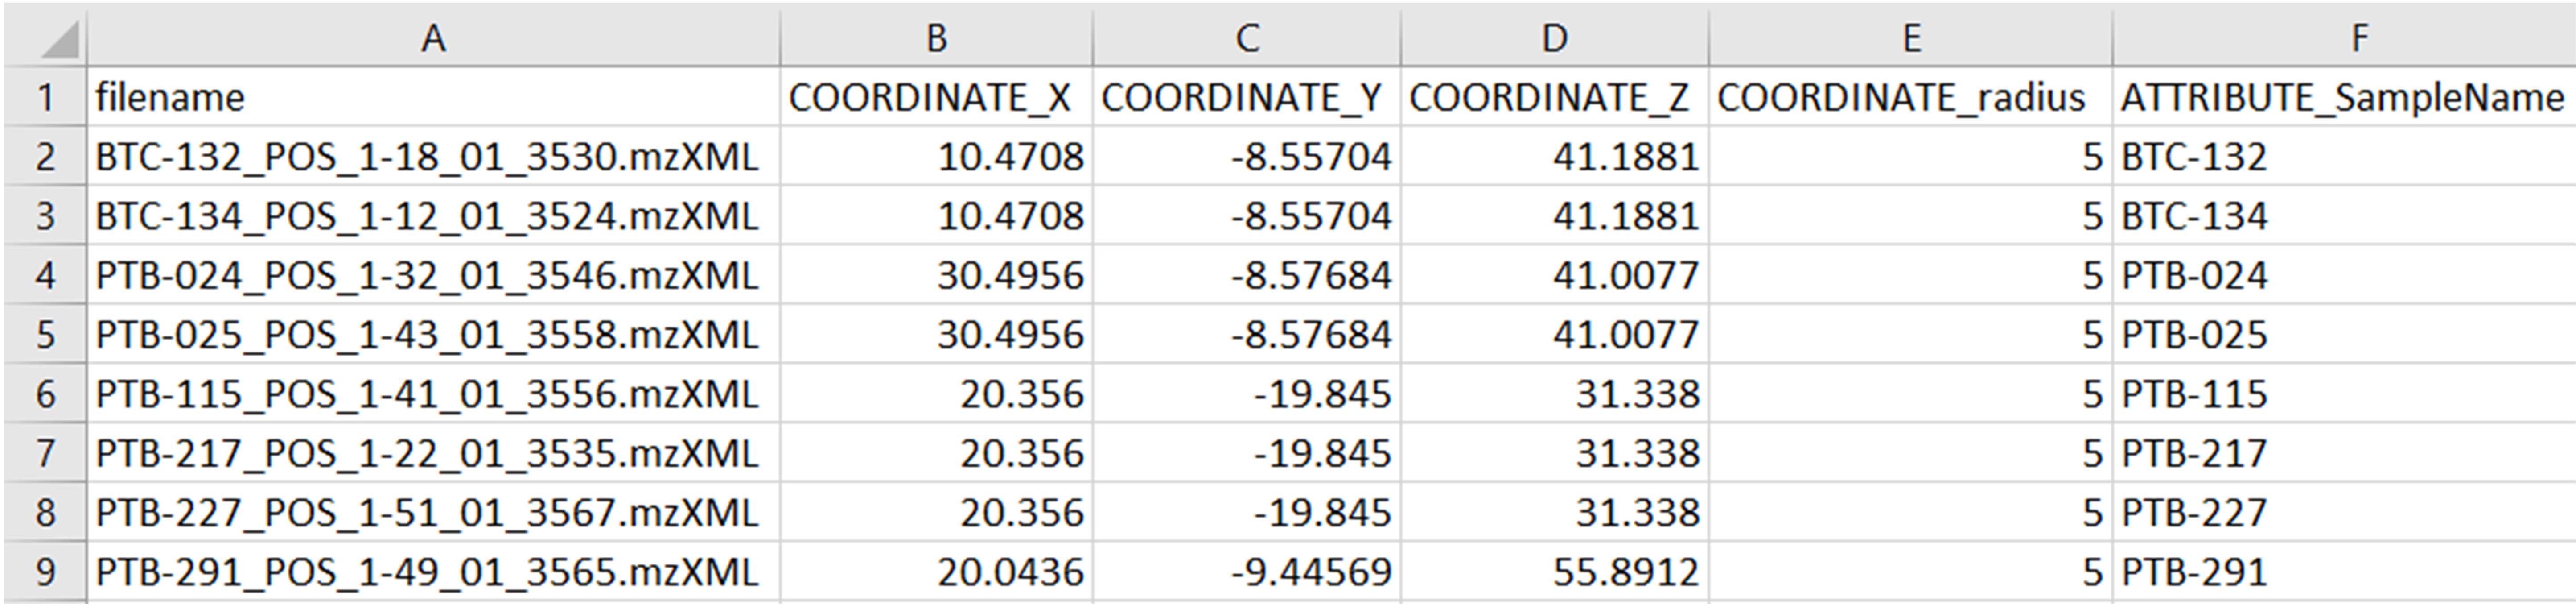Viewport: 2576px width, 605px height.
Task: Select column E header
Action: point(1911,38)
